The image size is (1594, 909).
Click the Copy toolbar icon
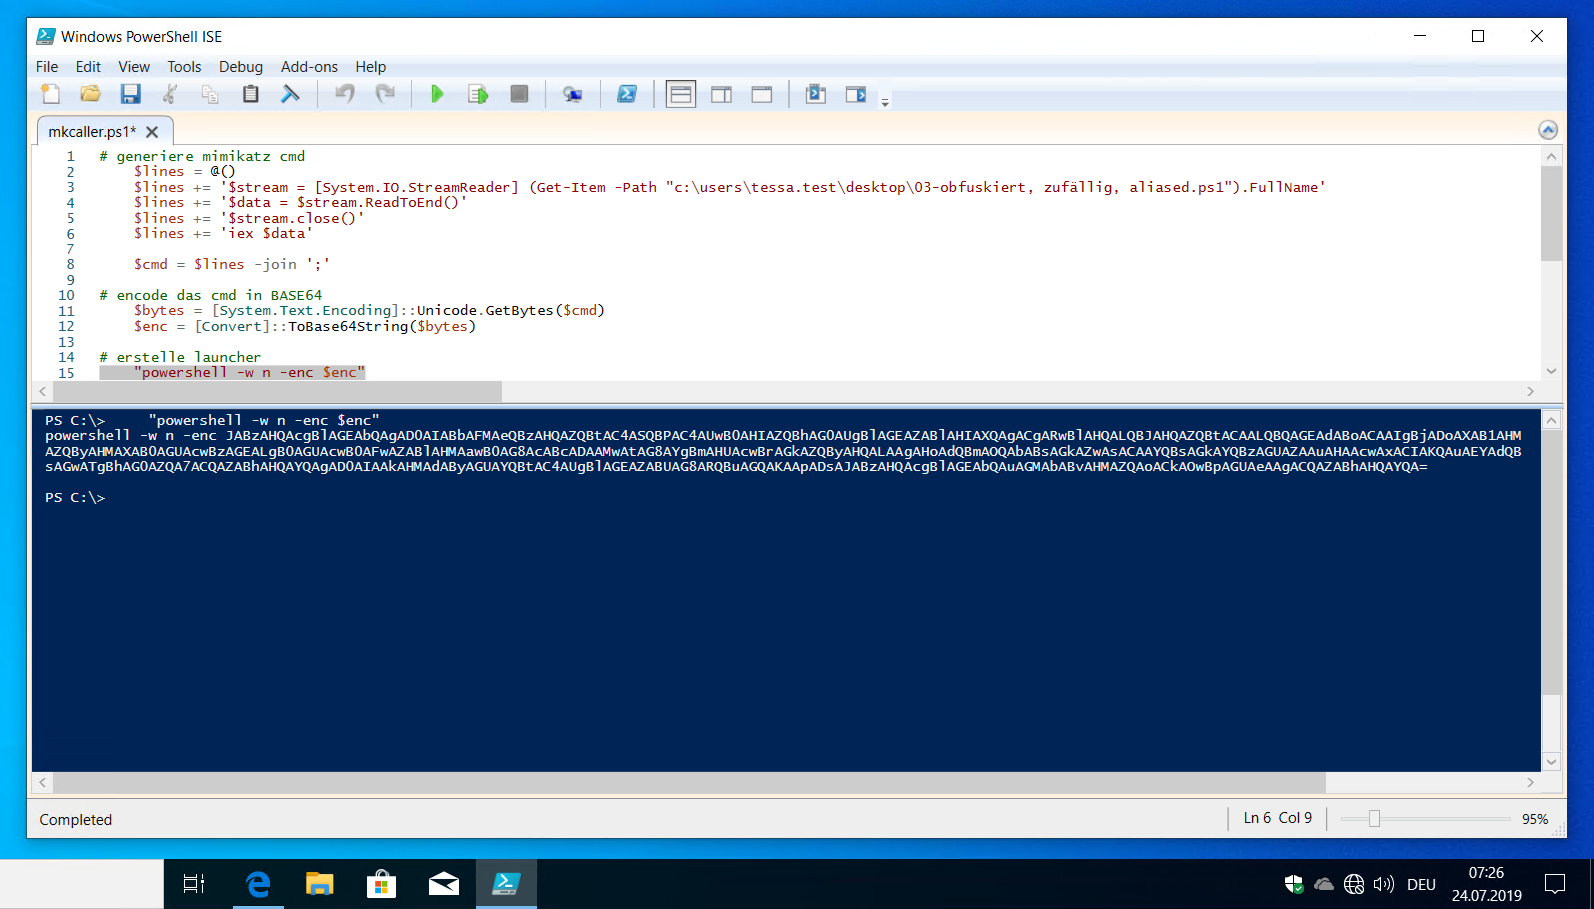(210, 94)
